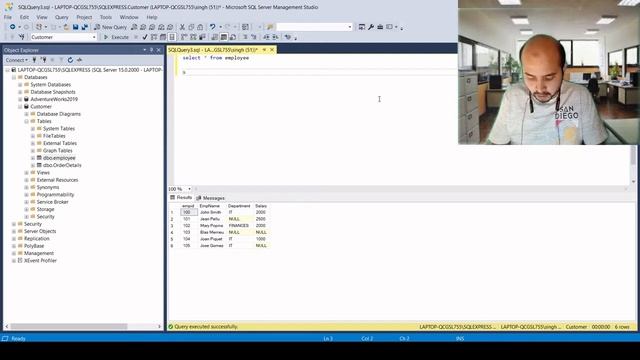Open the Activity Monitor icon in Object Explorer
The height and width of the screenshot is (360, 640).
pos(79,60)
